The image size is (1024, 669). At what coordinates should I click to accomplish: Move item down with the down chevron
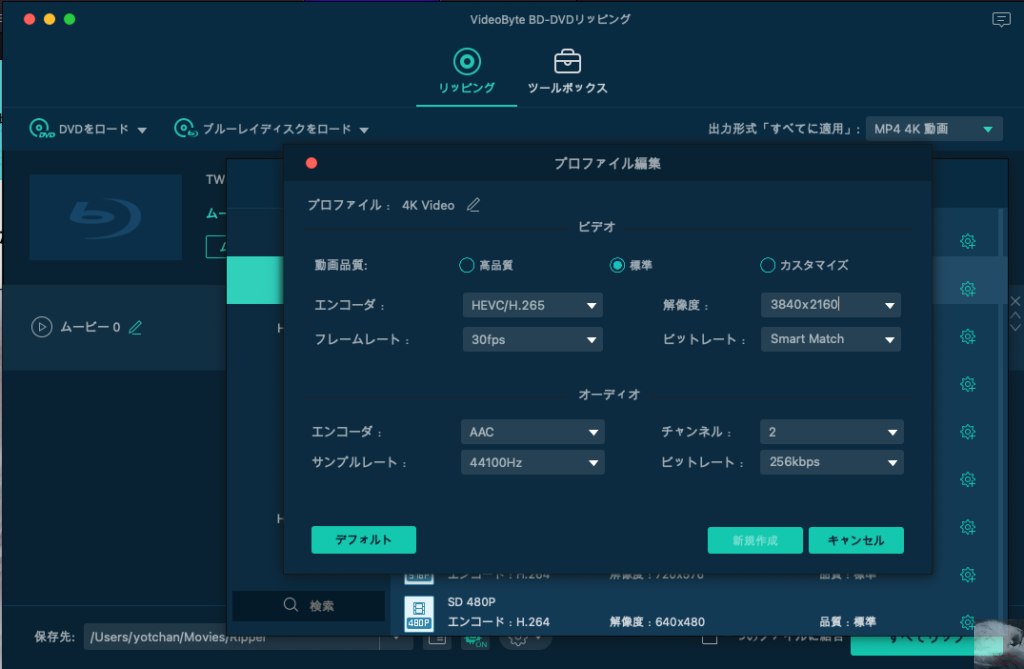pyautogui.click(x=1016, y=327)
